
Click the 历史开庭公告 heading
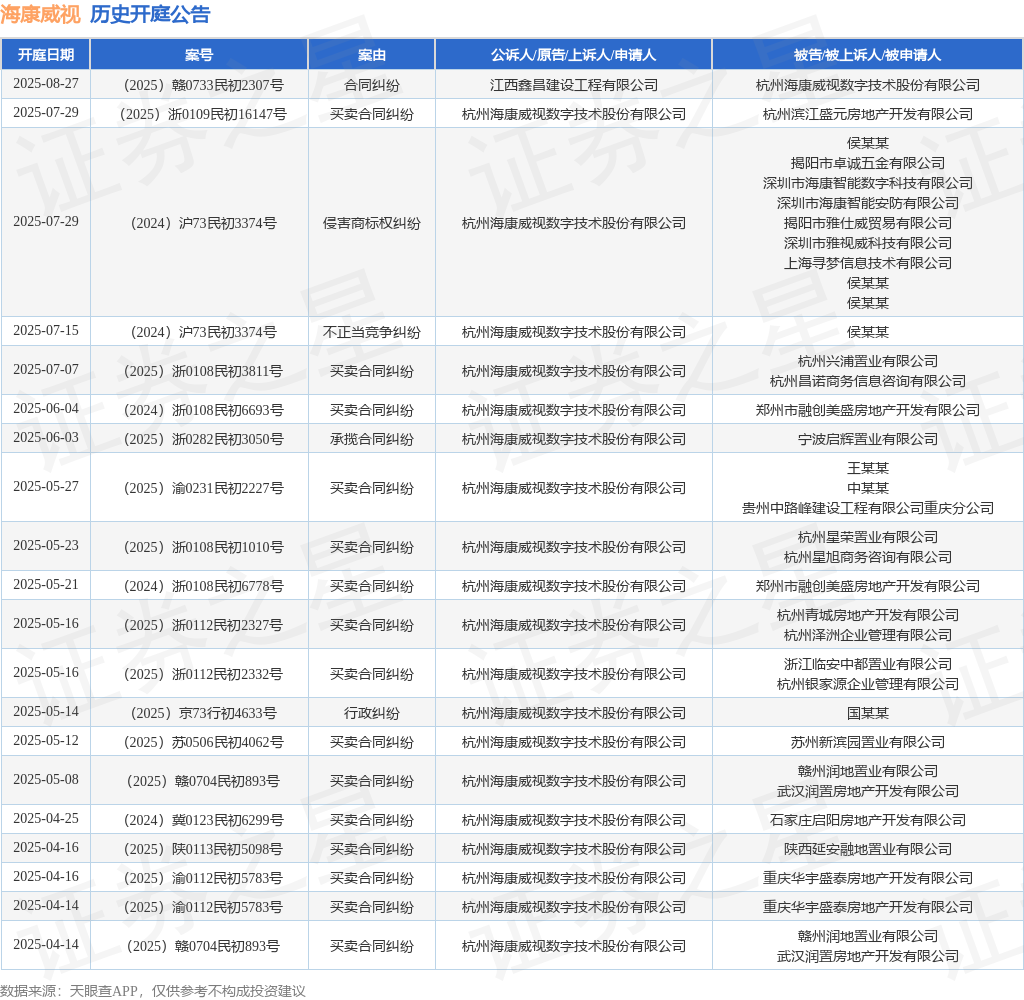tap(150, 14)
